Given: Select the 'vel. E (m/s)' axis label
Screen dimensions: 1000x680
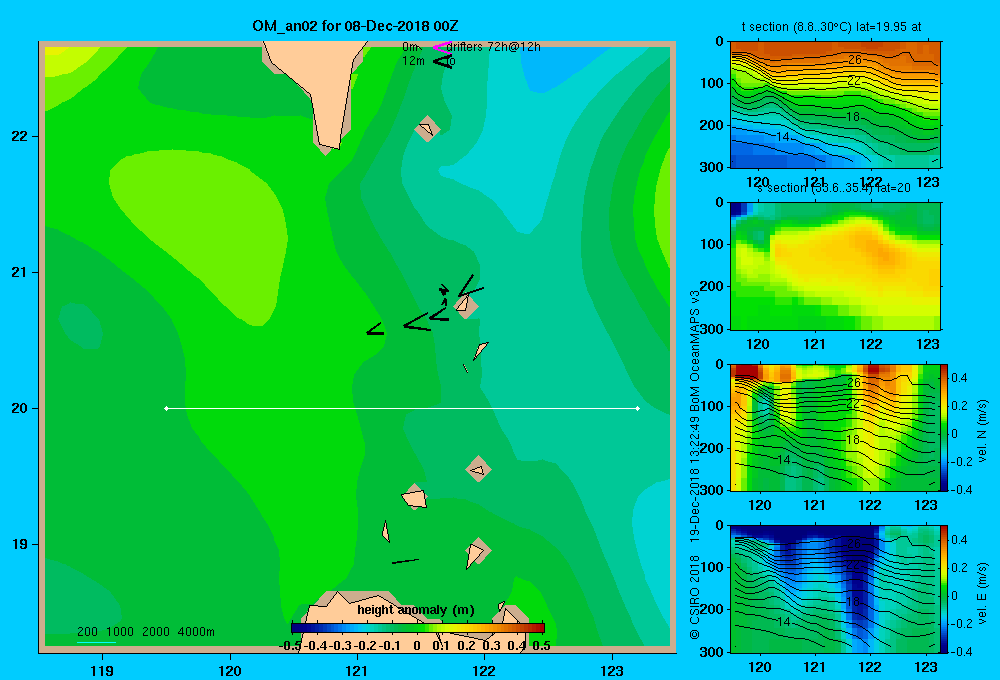Looking at the screenshot, I should pyautogui.click(x=982, y=592).
